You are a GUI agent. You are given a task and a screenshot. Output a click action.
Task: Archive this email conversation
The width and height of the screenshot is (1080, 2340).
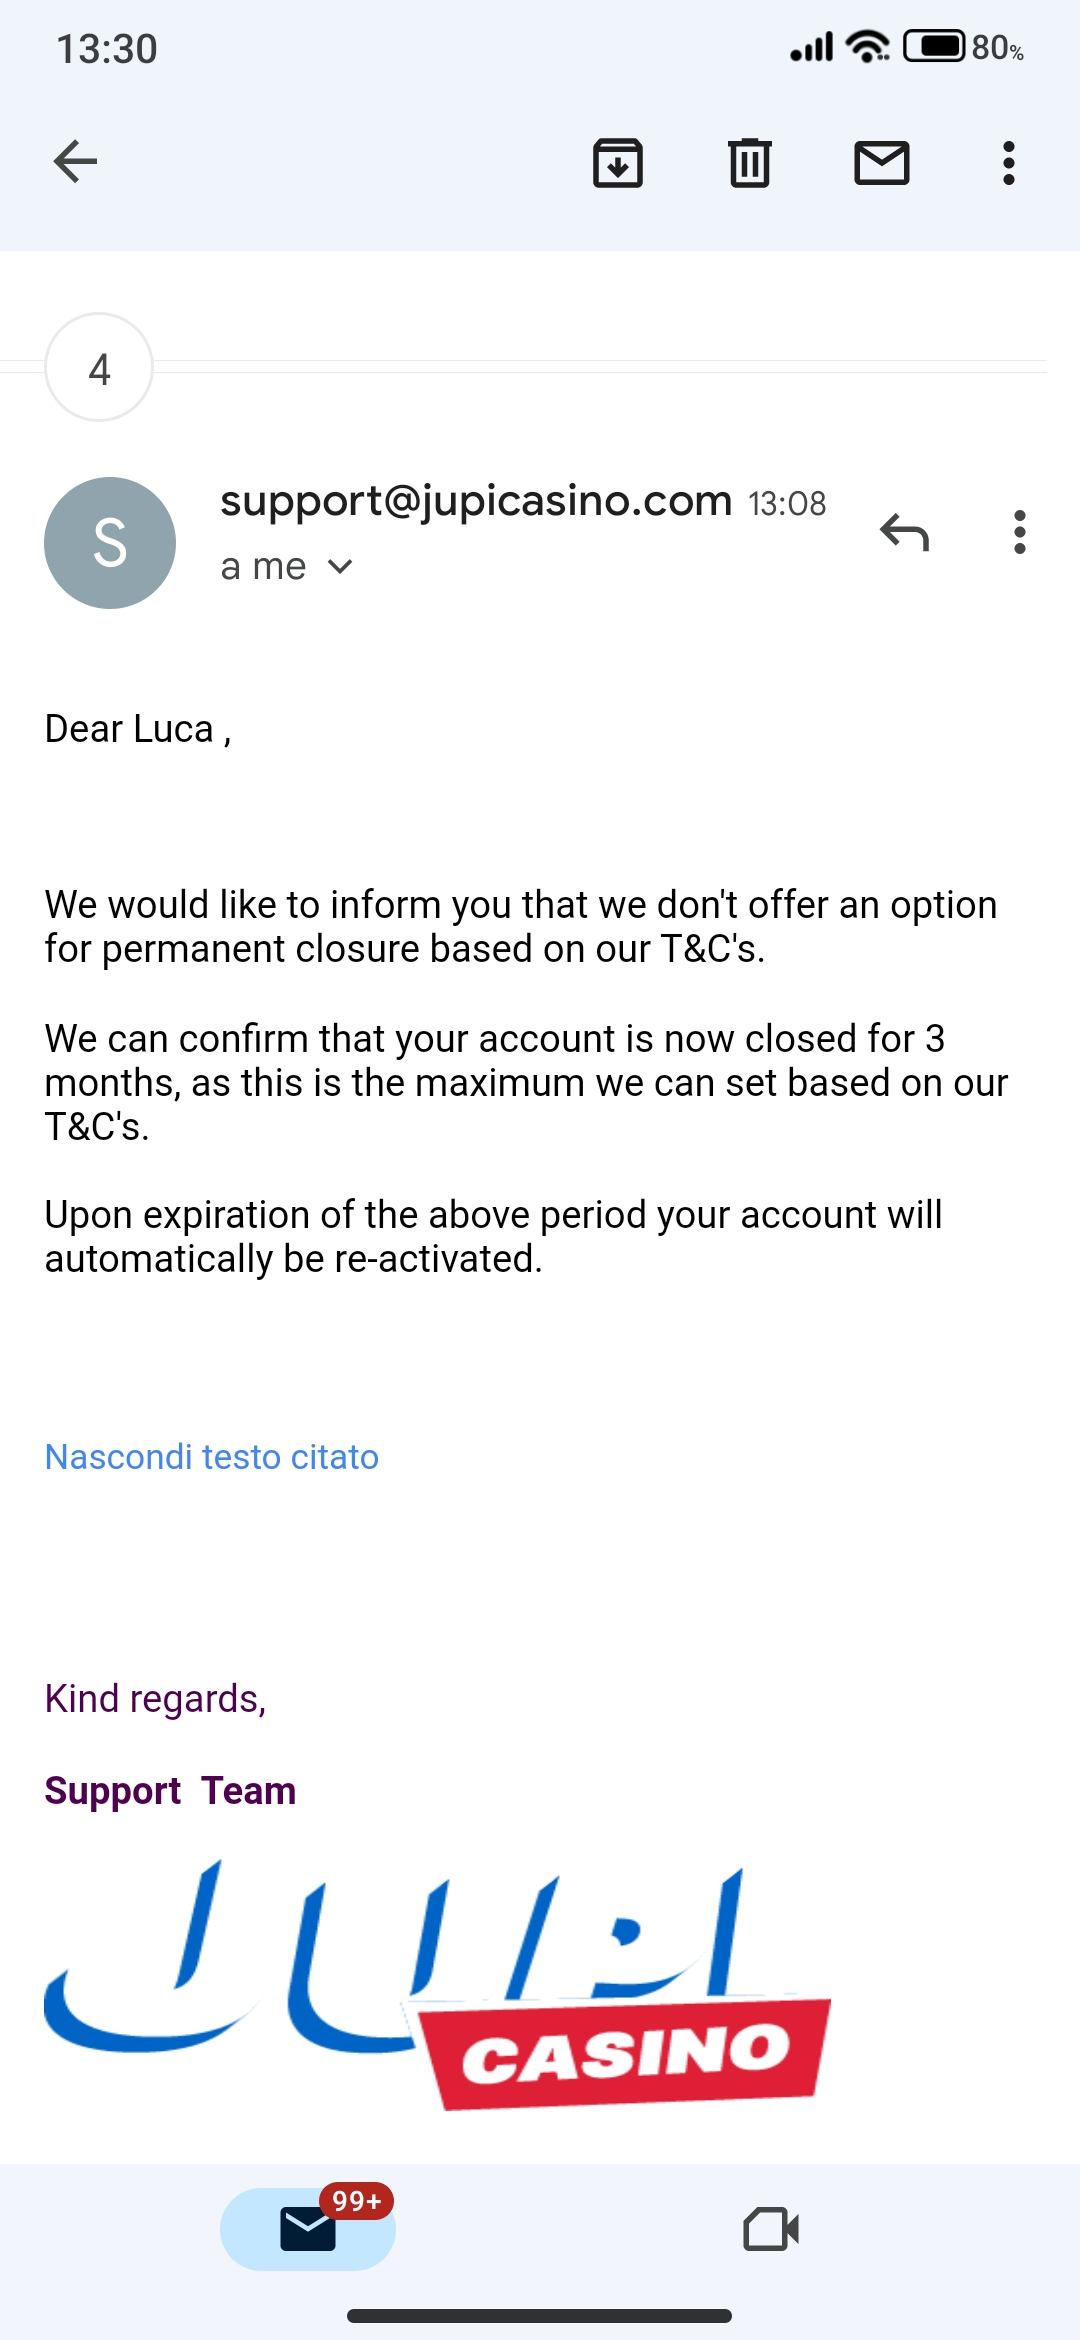point(618,163)
